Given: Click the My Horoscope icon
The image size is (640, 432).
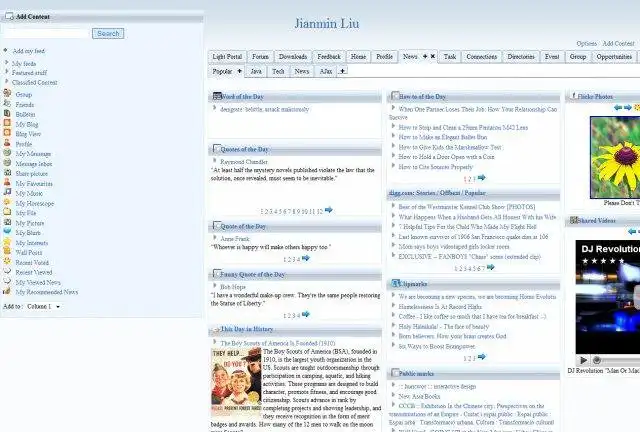Looking at the screenshot, I should [x=7, y=202].
